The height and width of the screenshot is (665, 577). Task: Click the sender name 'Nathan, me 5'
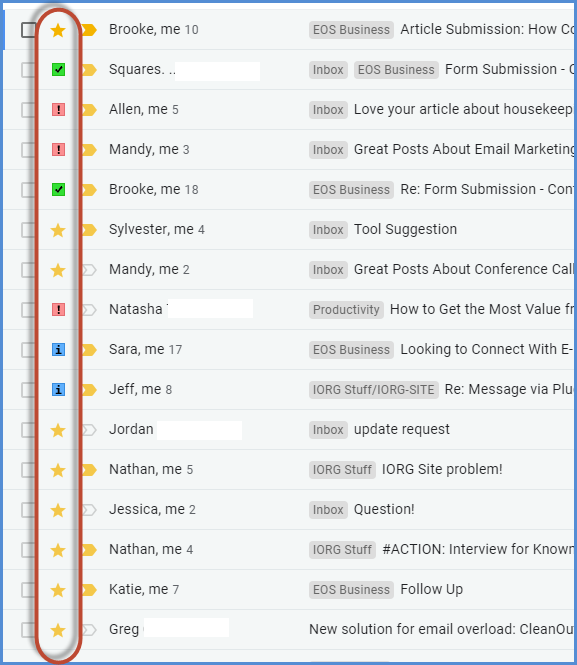(x=151, y=469)
